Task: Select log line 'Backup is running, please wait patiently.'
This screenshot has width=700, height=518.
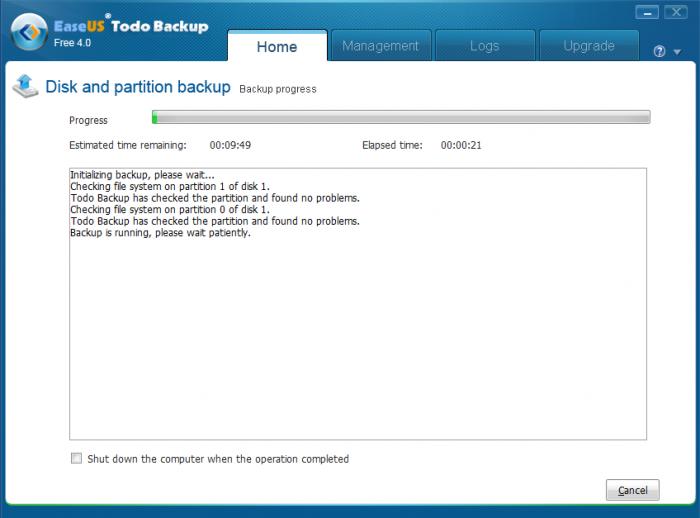Action: (x=161, y=233)
